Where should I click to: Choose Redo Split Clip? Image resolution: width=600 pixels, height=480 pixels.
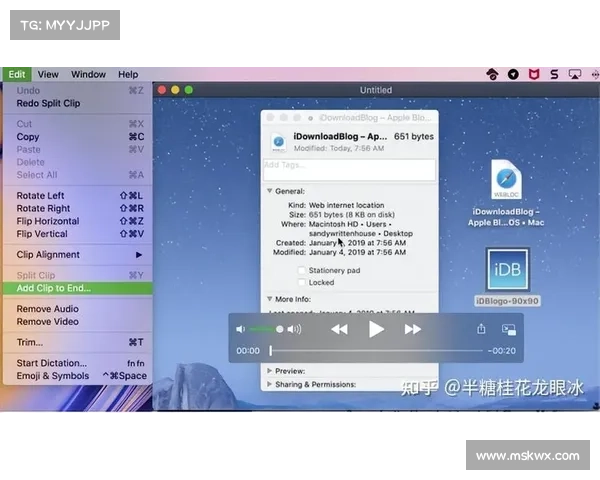tap(78, 103)
